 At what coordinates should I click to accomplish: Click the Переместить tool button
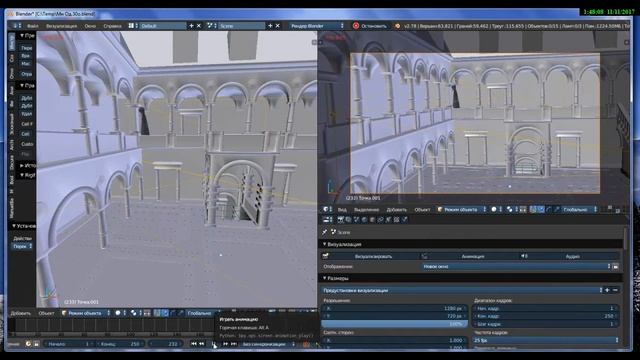(x=27, y=48)
